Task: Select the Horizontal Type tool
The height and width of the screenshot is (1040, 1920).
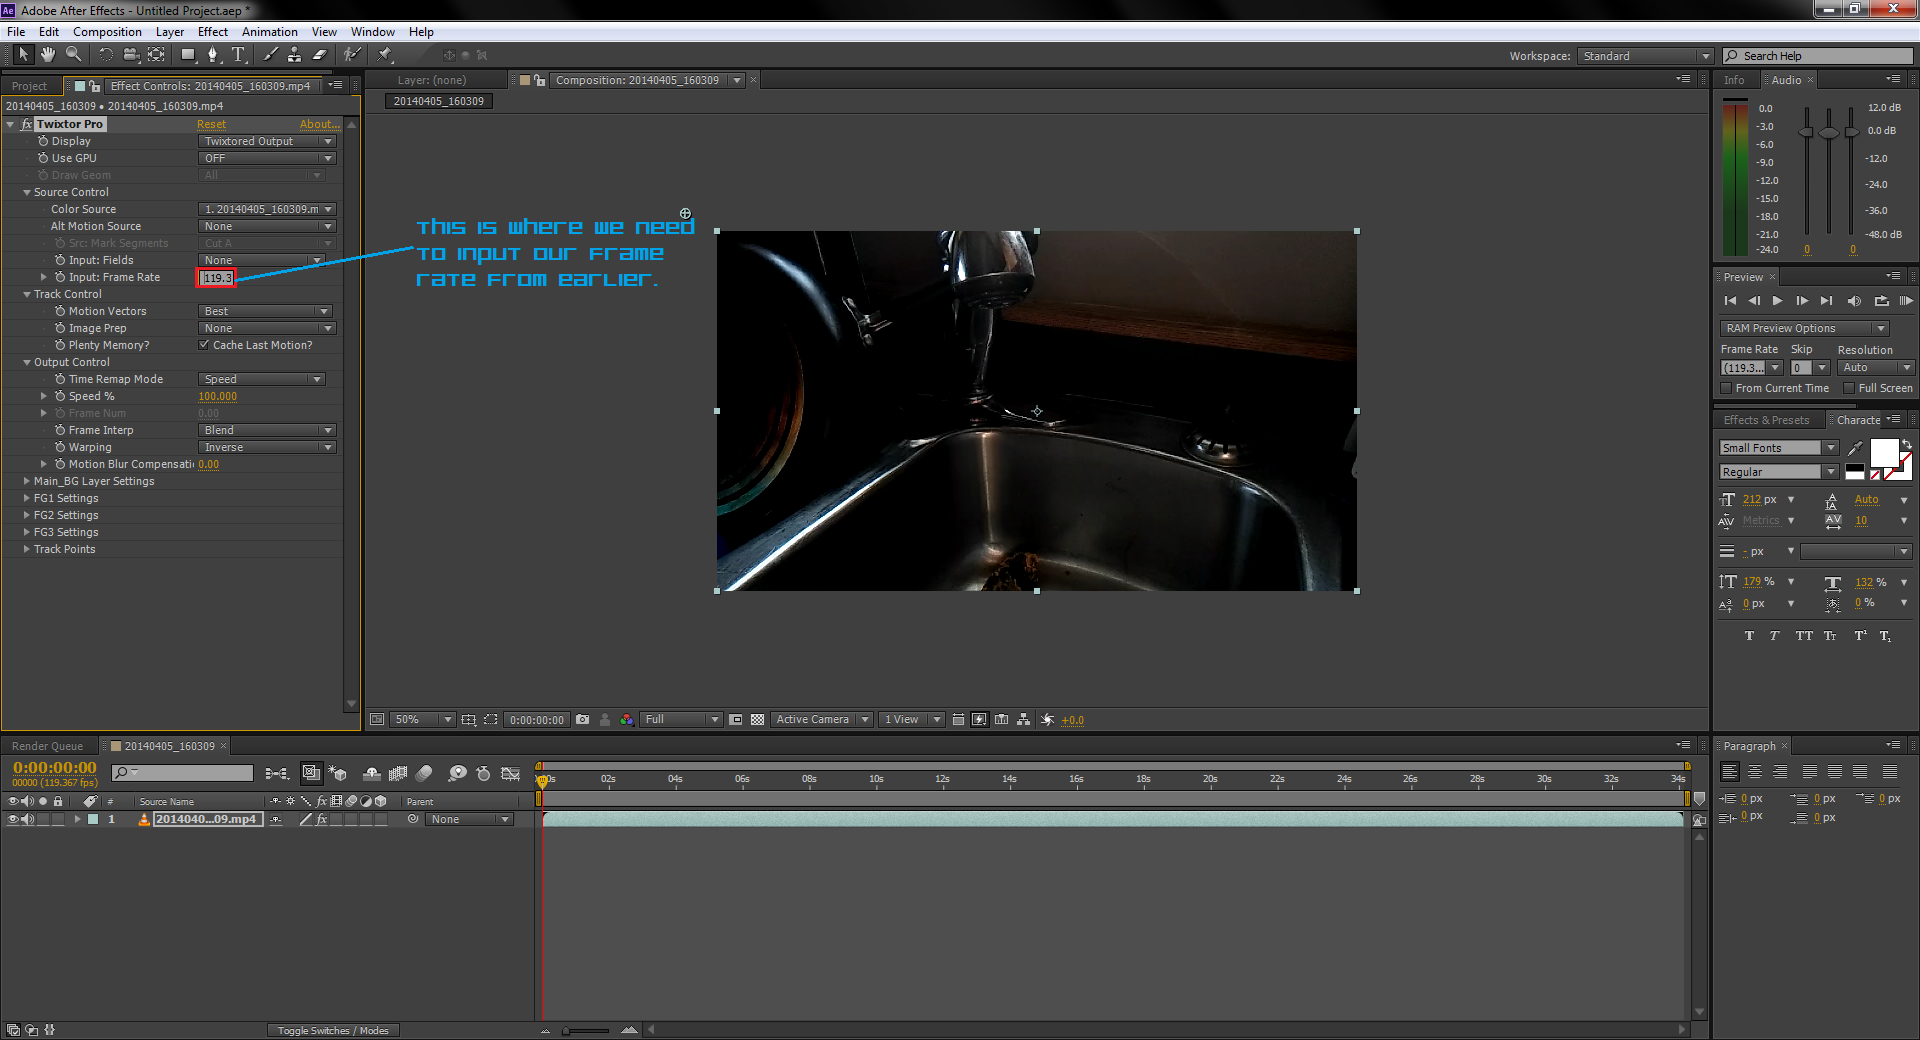Action: pyautogui.click(x=238, y=54)
